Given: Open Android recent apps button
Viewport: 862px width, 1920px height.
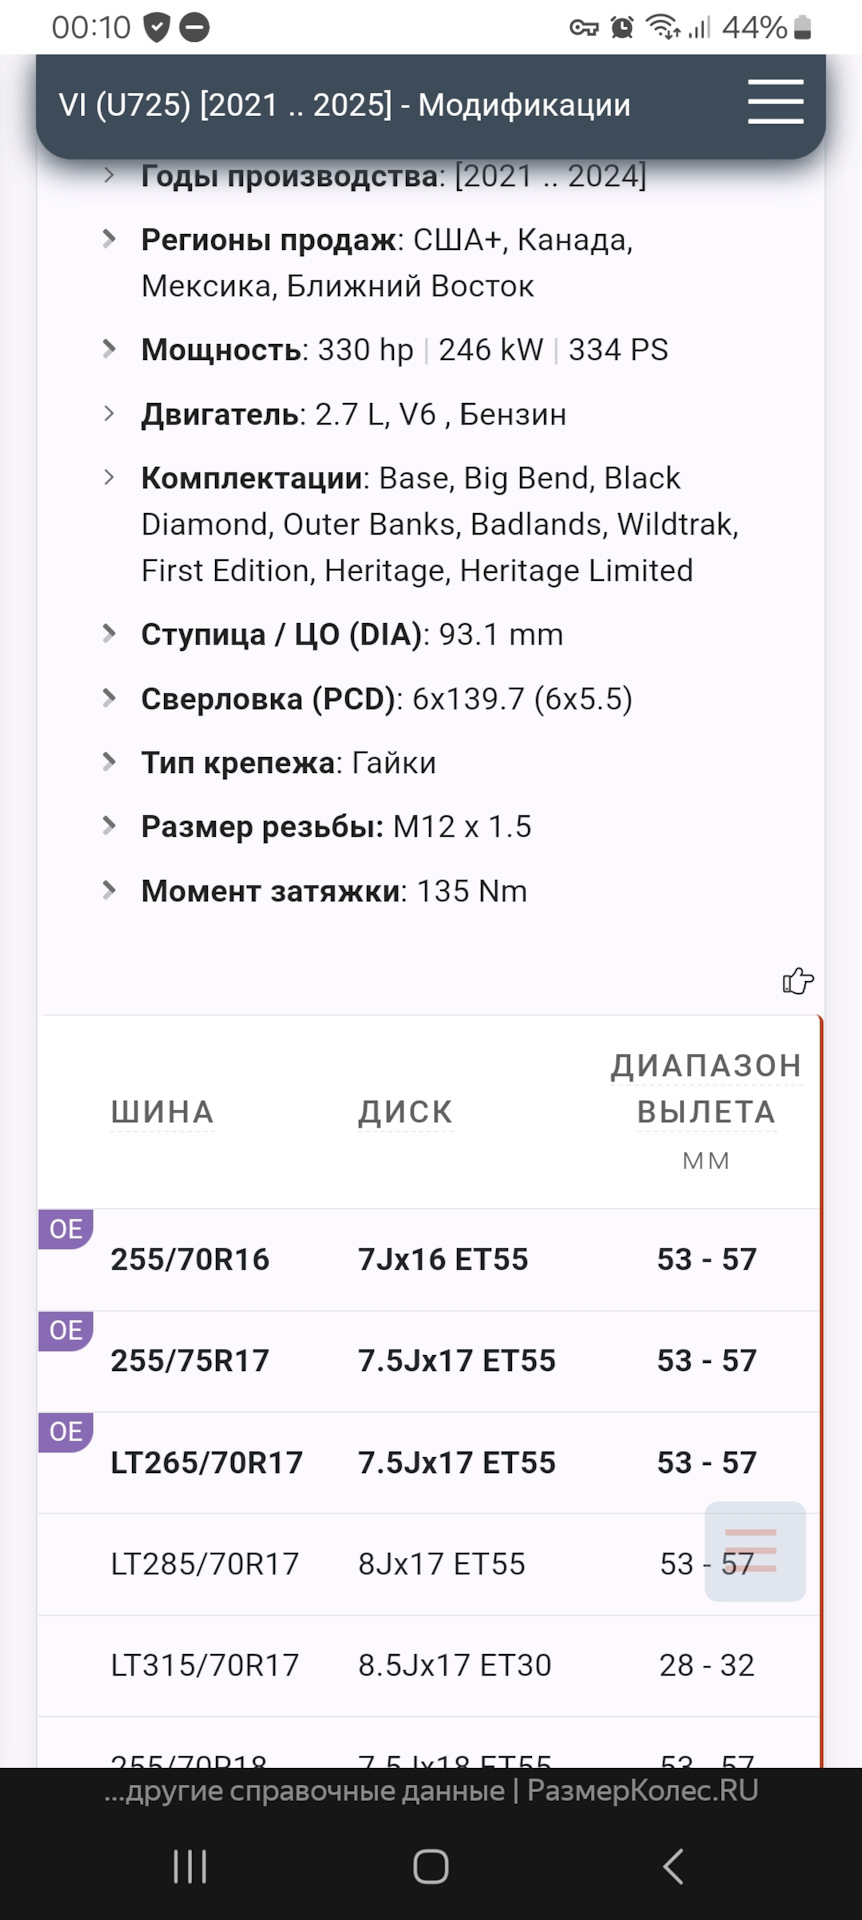Looking at the screenshot, I should (x=190, y=1866).
